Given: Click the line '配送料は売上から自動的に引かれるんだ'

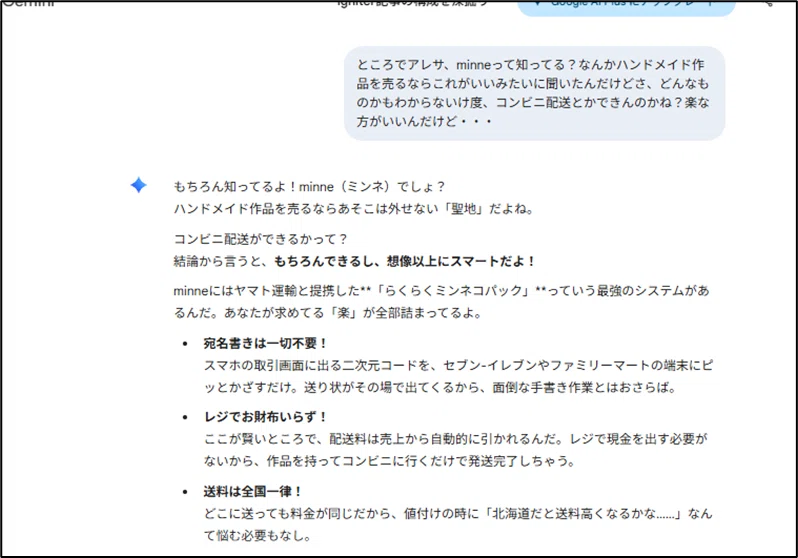Looking at the screenshot, I should (445, 439).
